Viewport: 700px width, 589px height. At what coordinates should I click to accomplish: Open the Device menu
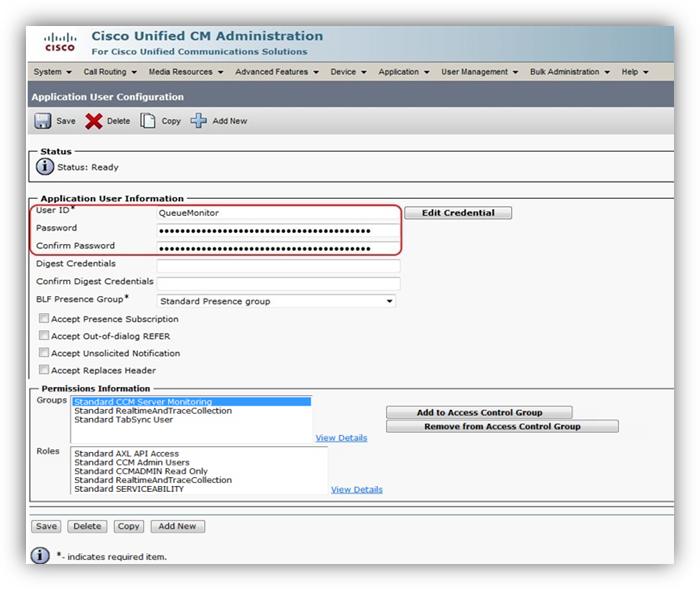[348, 72]
